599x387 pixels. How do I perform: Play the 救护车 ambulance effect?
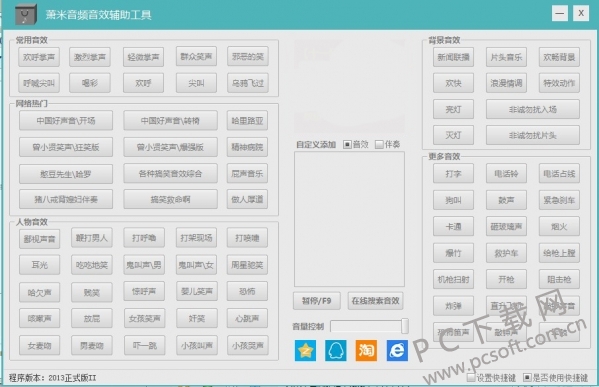[506, 253]
